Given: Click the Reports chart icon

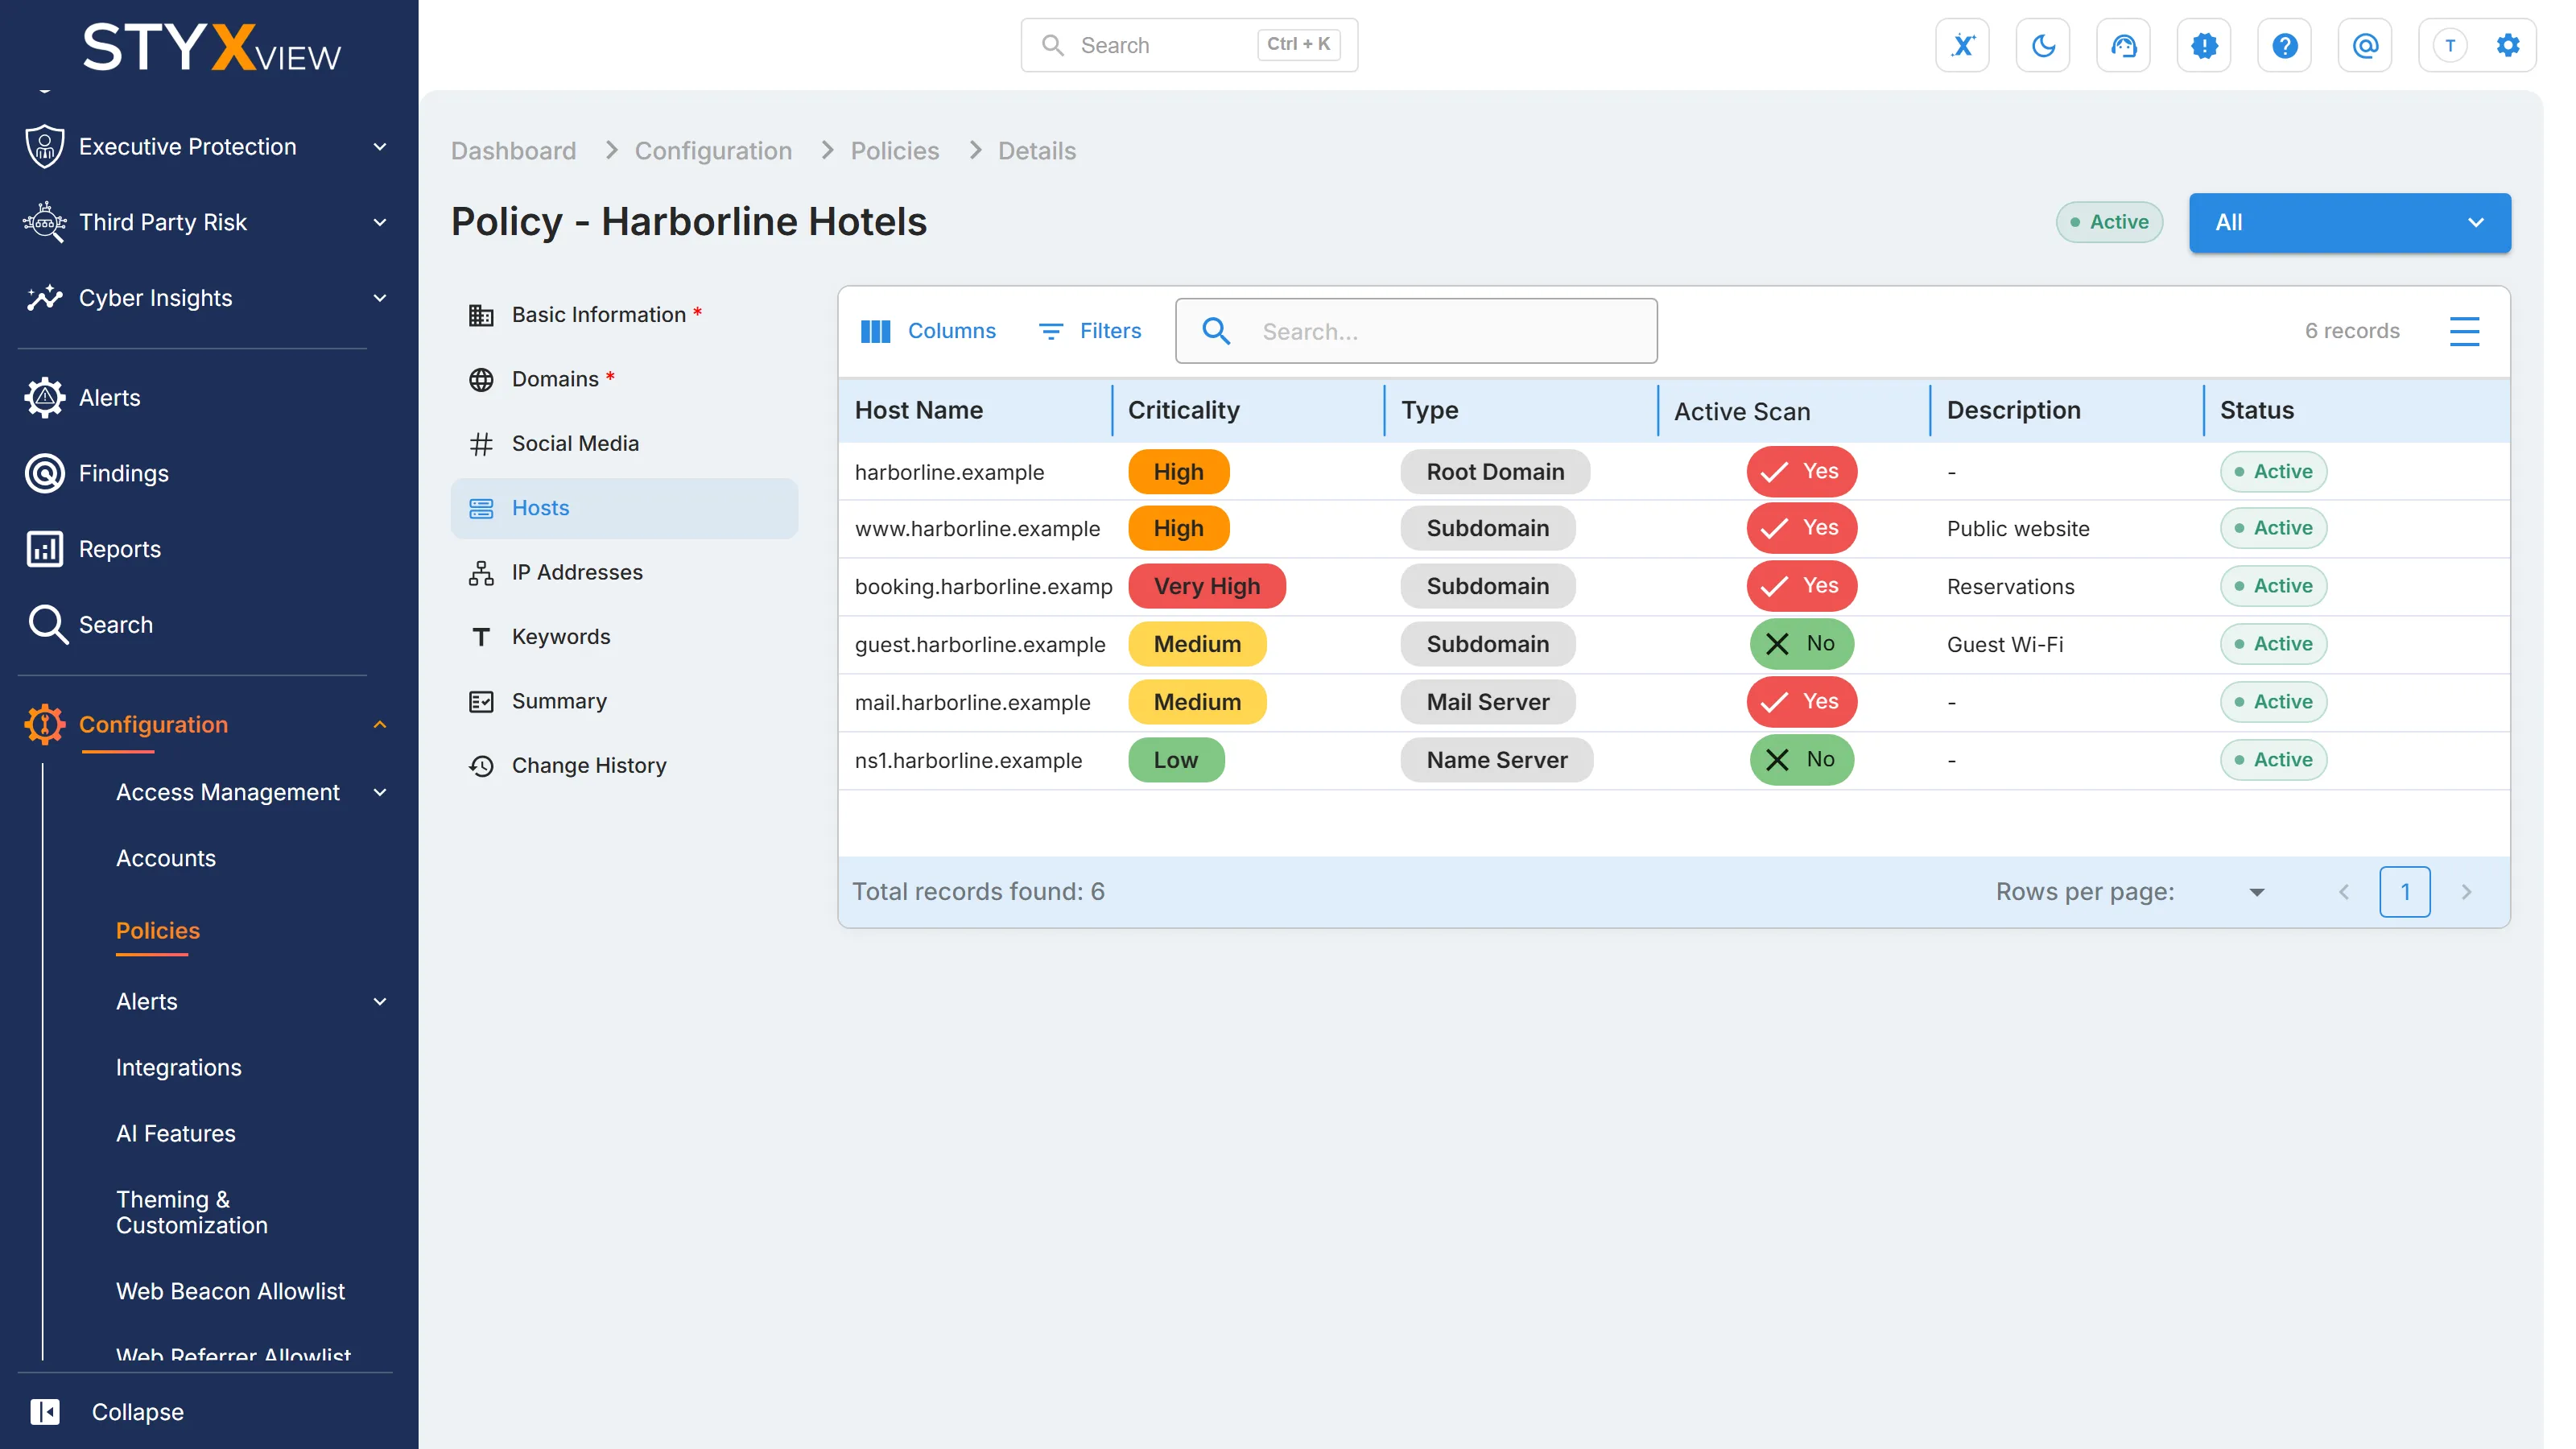Looking at the screenshot, I should click(x=44, y=549).
